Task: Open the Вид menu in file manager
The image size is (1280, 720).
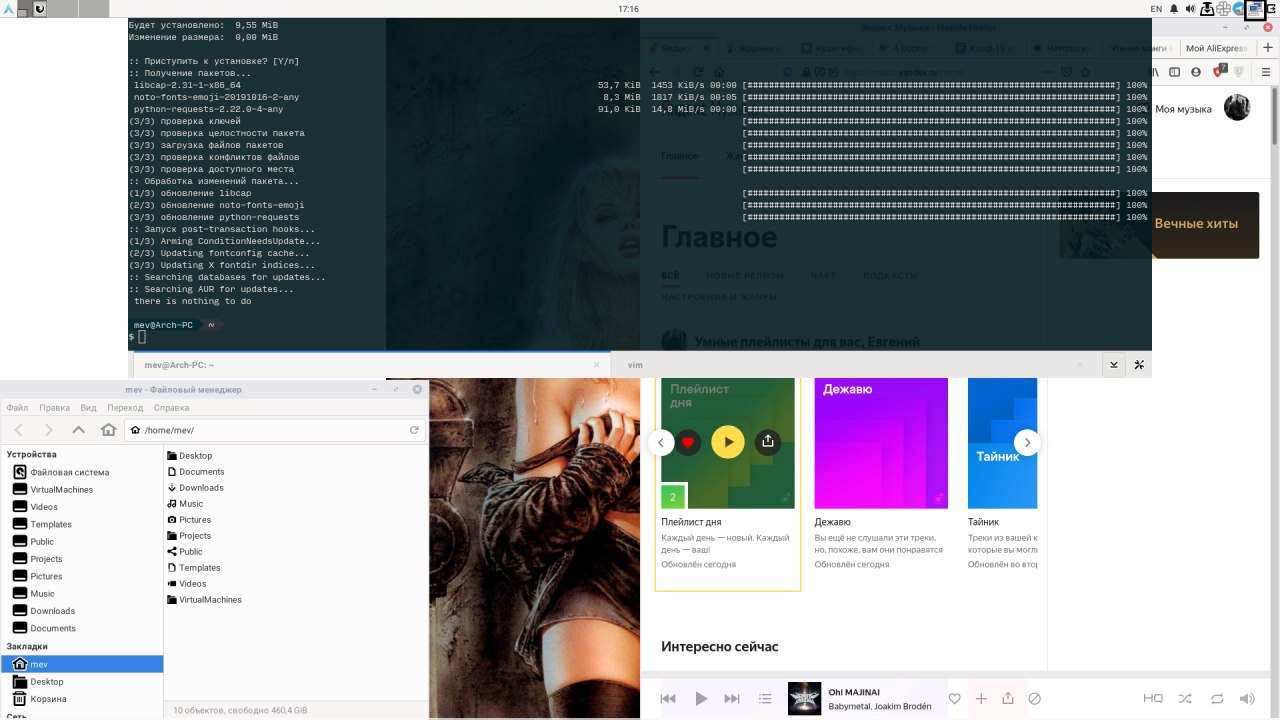Action: pyautogui.click(x=88, y=408)
